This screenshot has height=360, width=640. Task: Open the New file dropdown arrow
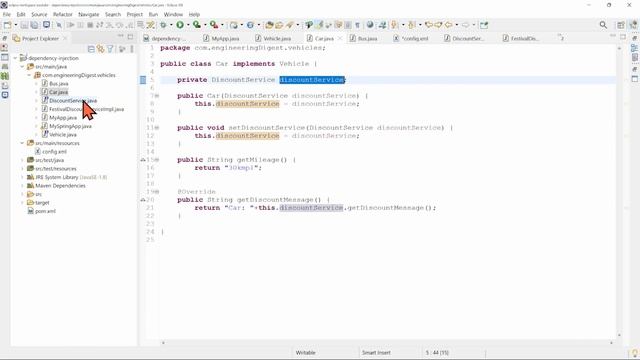coord(16,25)
